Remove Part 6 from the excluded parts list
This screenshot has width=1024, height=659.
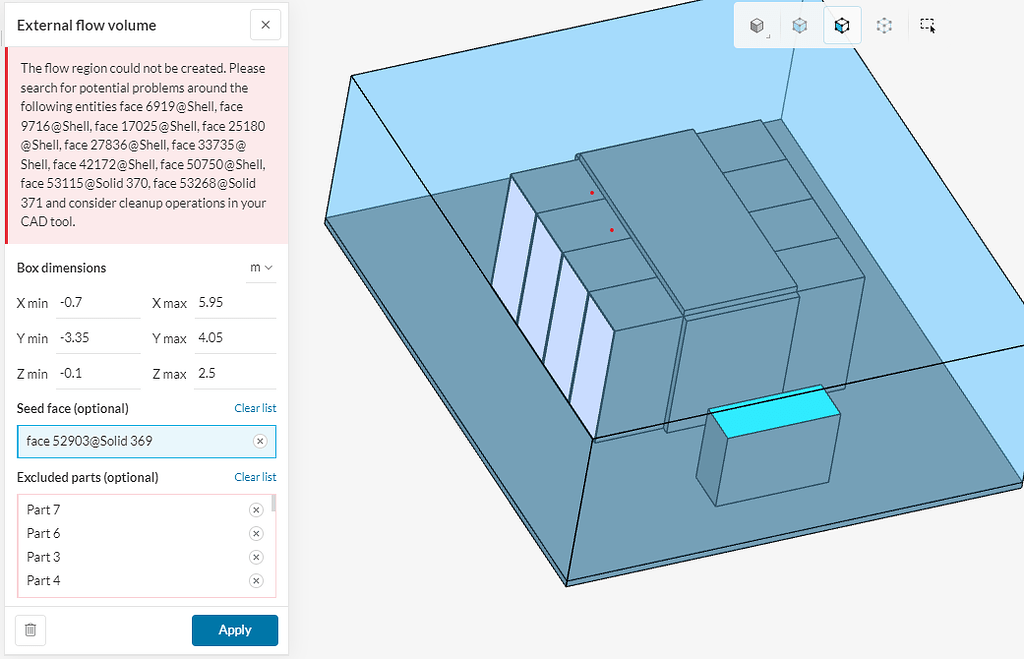256,533
